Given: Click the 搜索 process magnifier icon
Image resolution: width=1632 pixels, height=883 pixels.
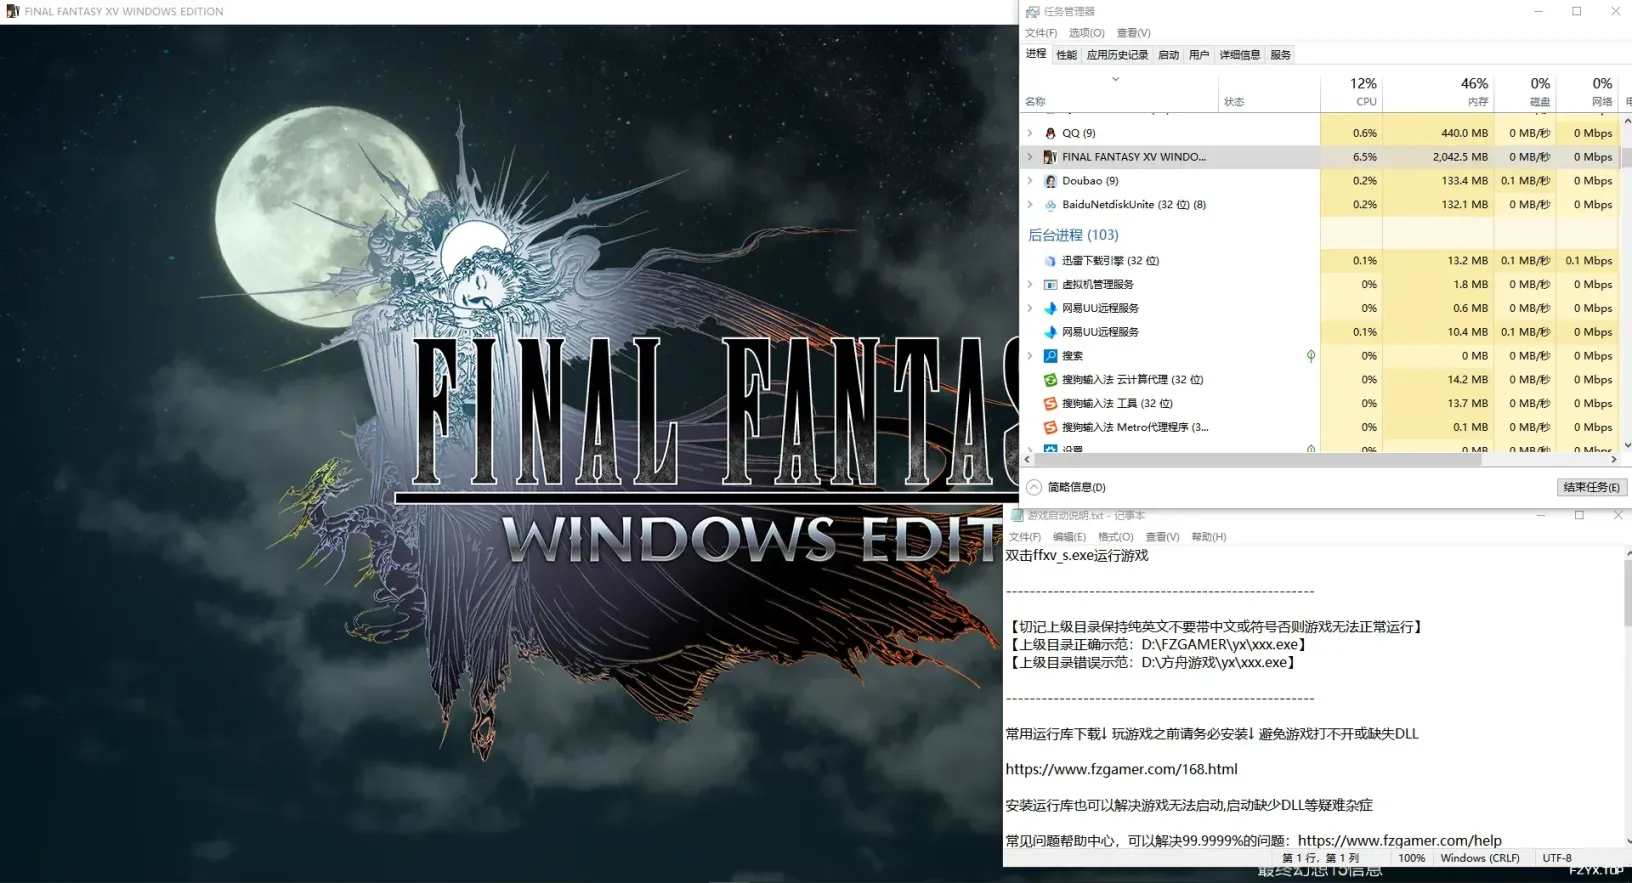Looking at the screenshot, I should point(1050,356).
